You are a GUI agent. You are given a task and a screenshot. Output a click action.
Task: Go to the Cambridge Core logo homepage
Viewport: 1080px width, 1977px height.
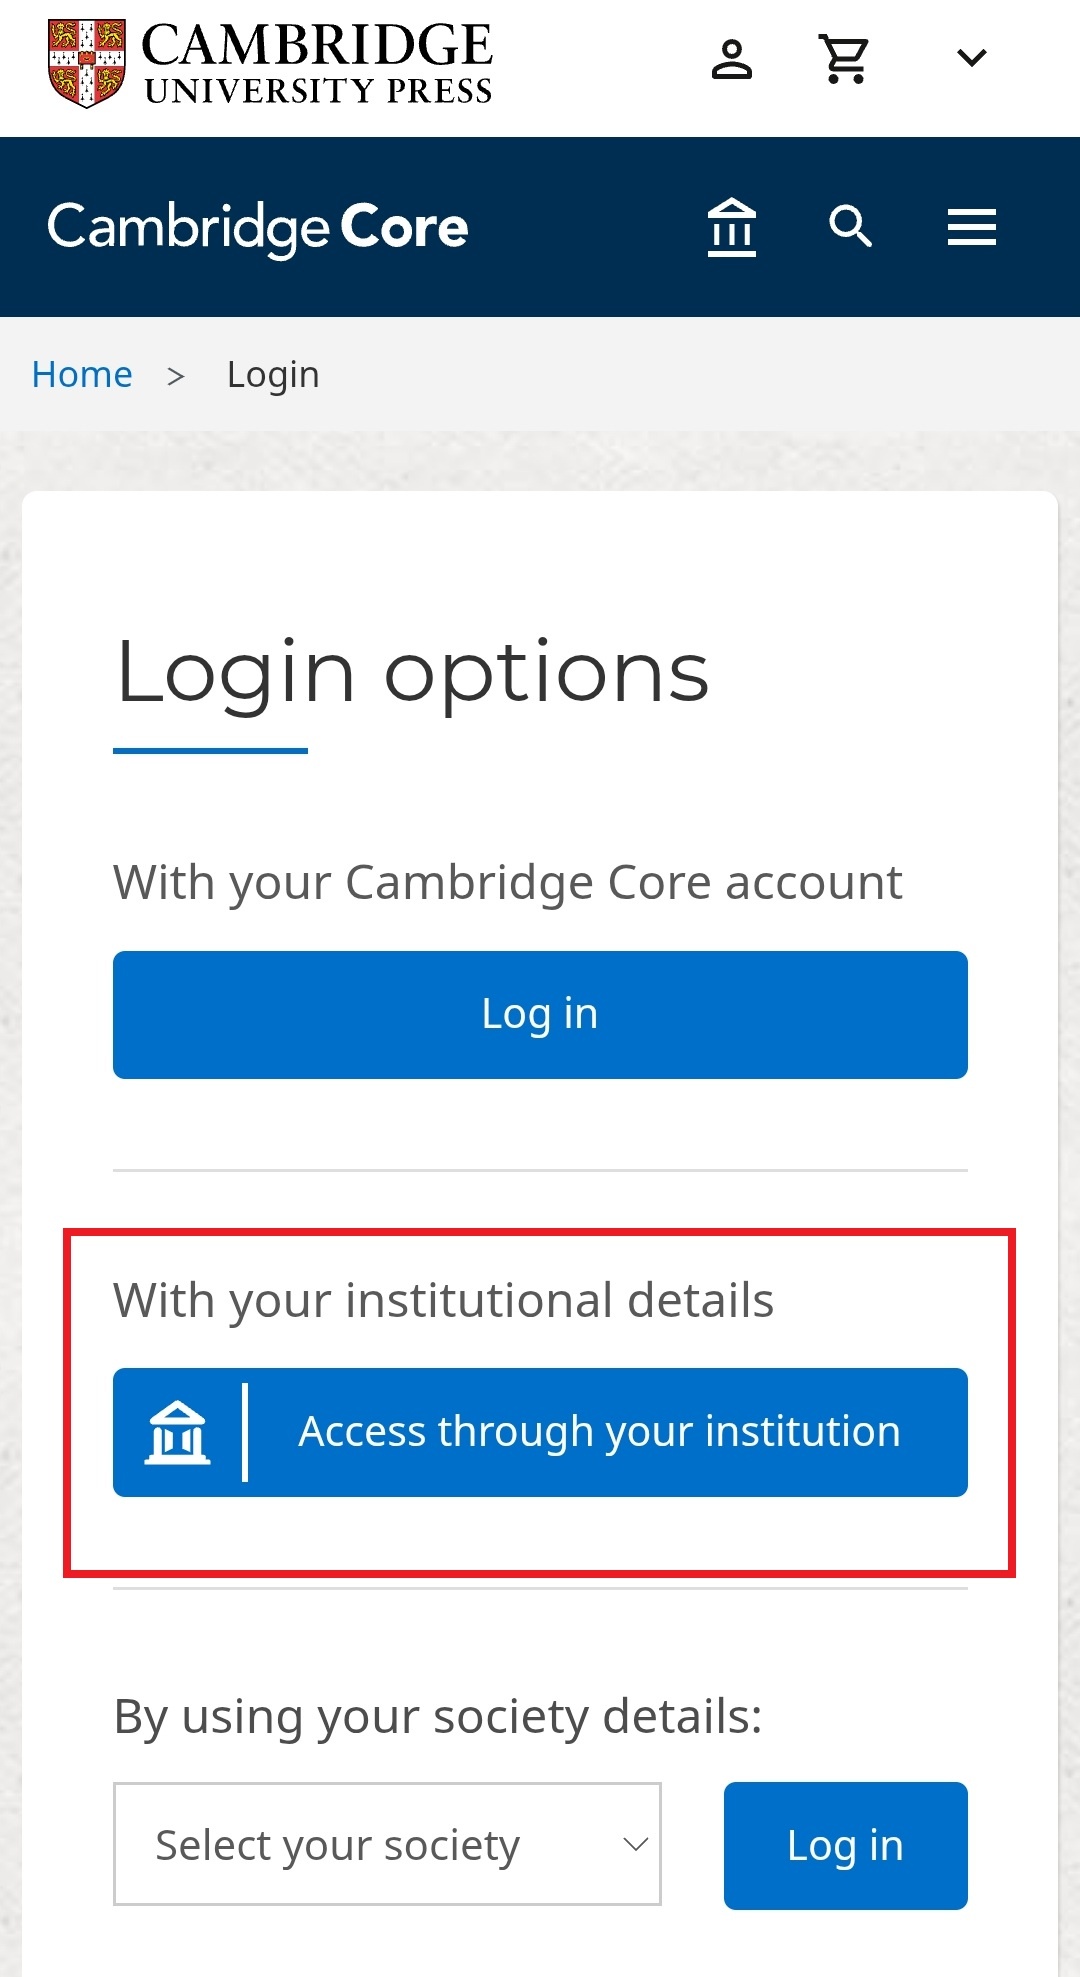pyautogui.click(x=257, y=227)
